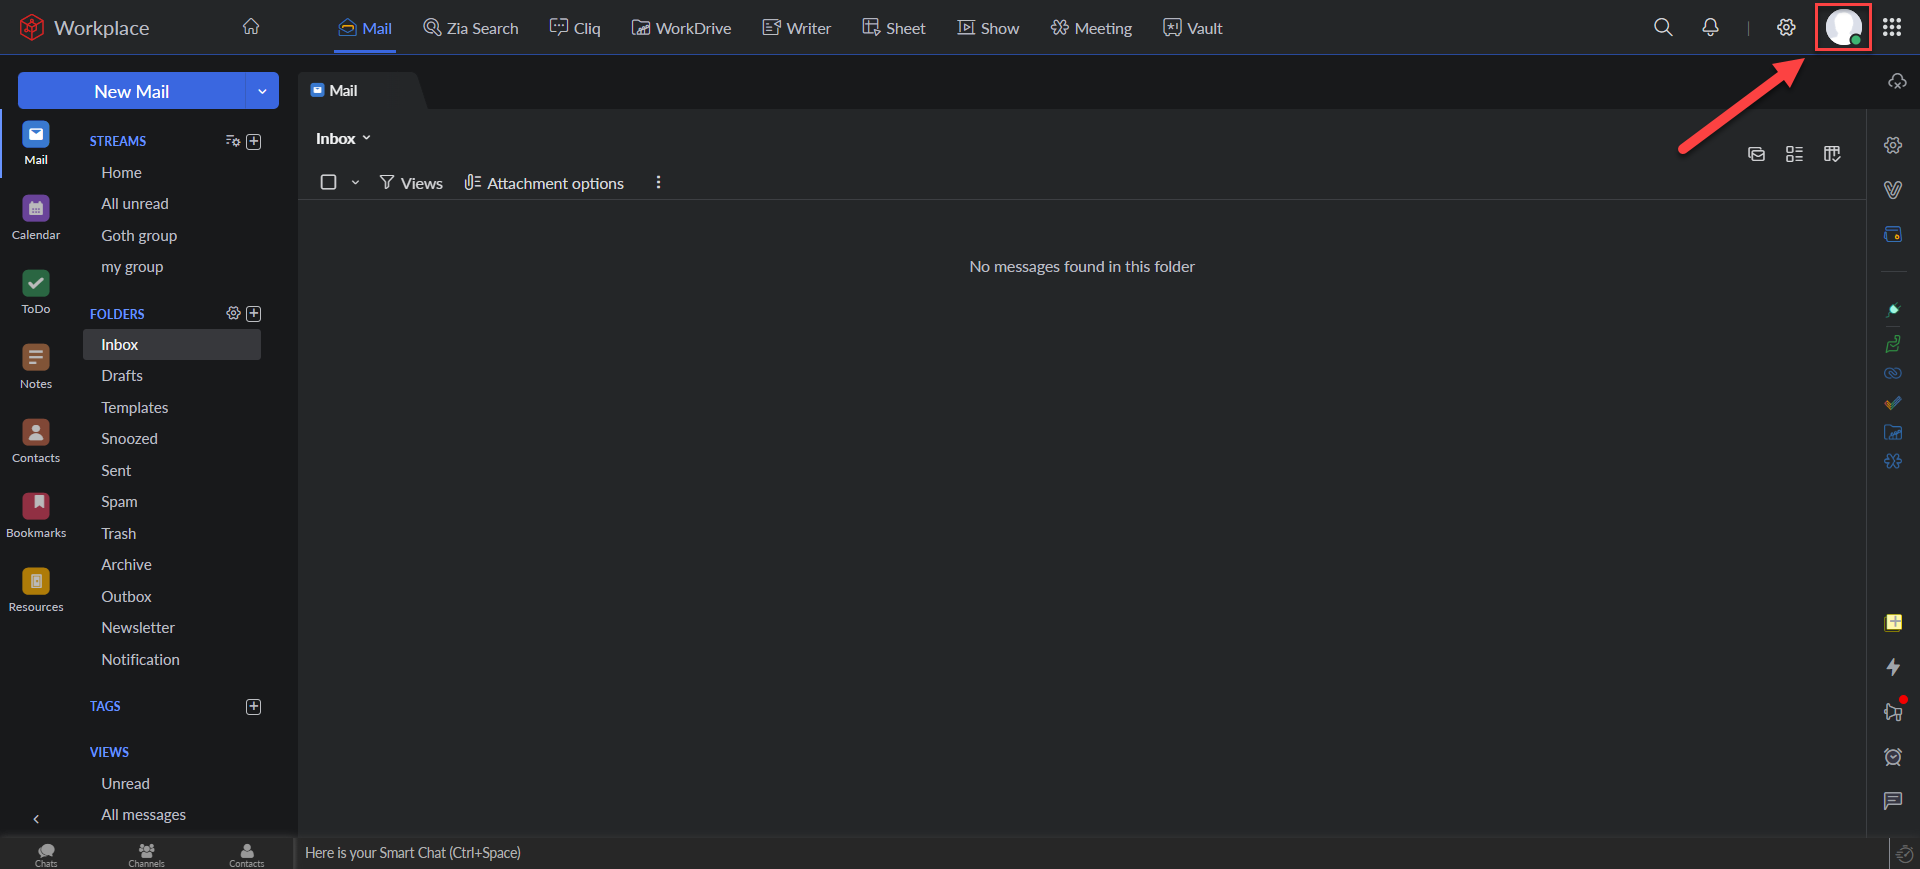Click the search magnifier icon in header
Image resolution: width=1920 pixels, height=869 pixels.
pyautogui.click(x=1662, y=28)
